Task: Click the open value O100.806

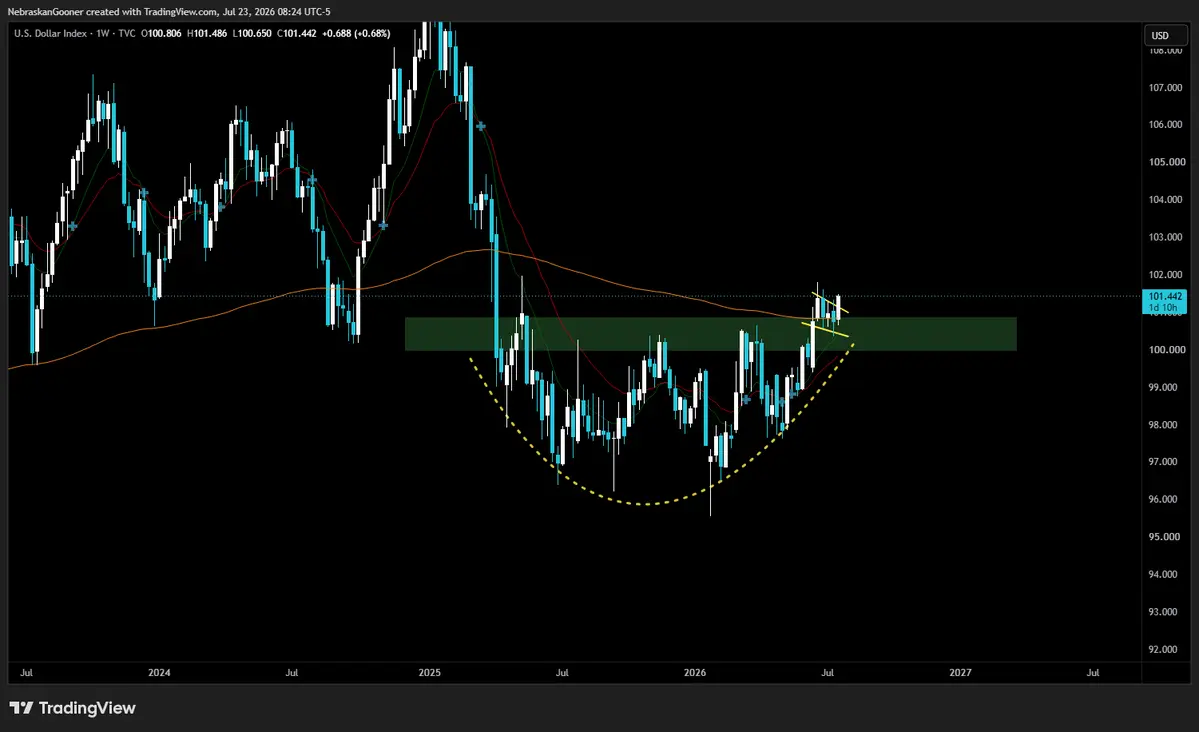Action: click(161, 34)
